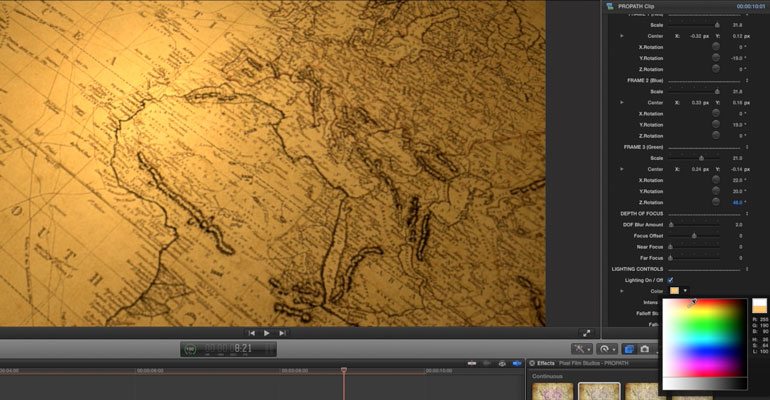
Task: Toggle timeline snapping
Action: click(517, 363)
